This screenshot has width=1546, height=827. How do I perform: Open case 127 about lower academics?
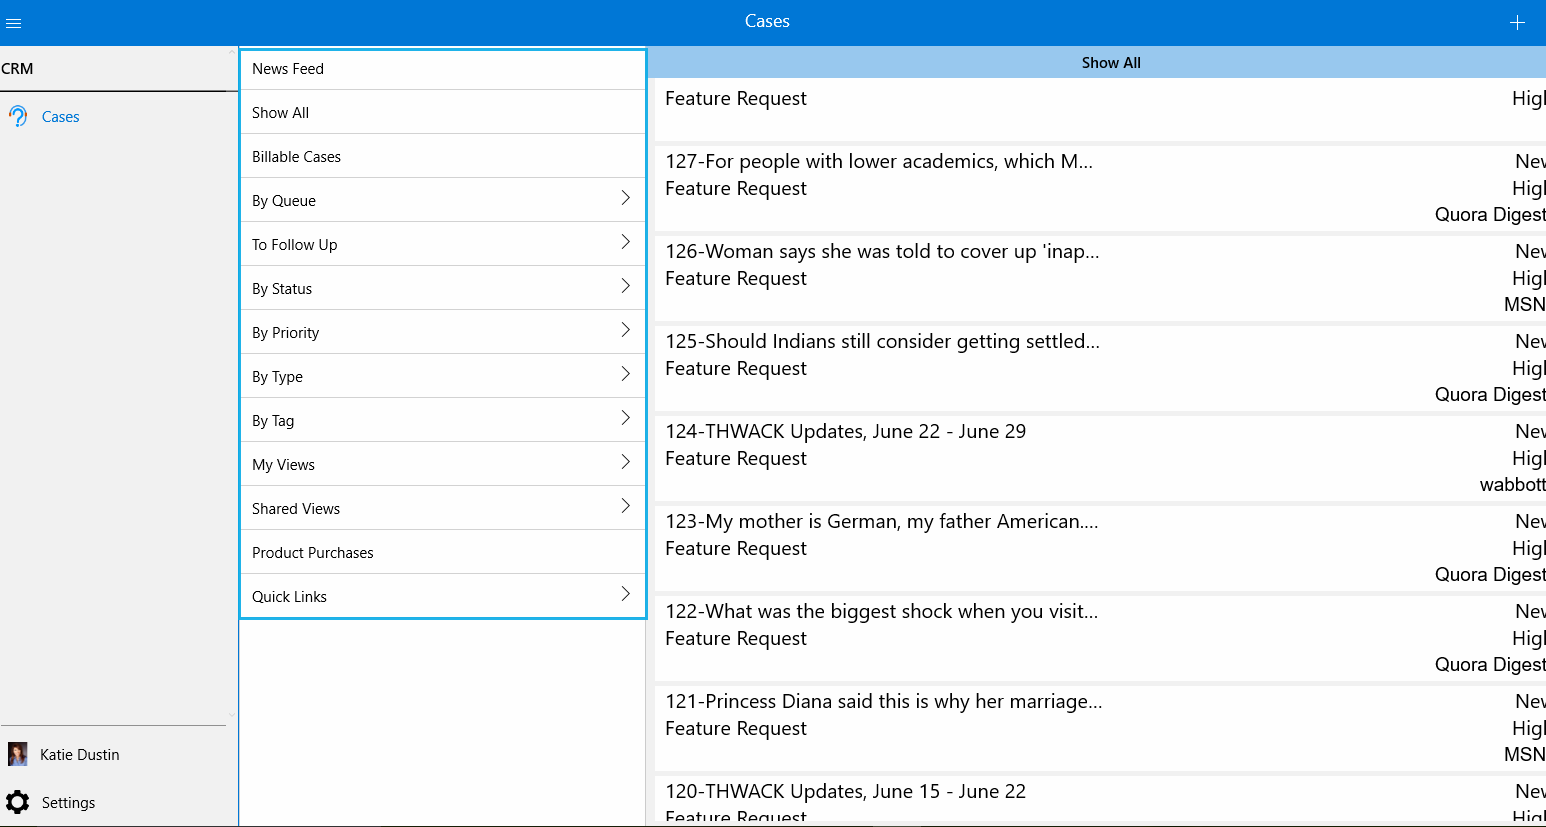(x=879, y=162)
